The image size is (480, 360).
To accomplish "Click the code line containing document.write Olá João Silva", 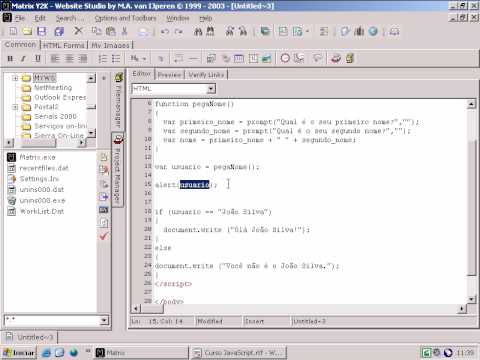I will [x=236, y=230].
